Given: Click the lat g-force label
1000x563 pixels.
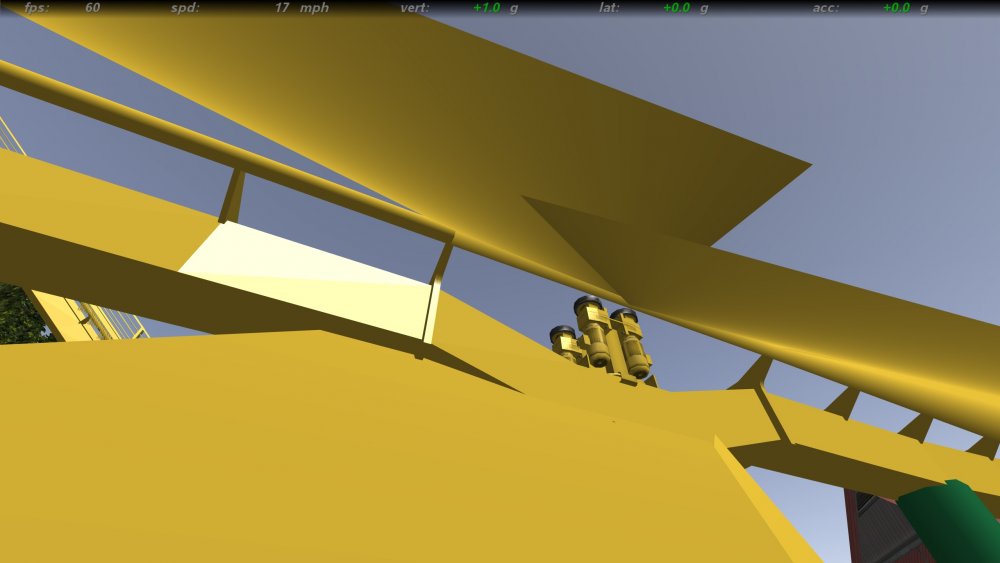Looking at the screenshot, I should coord(609,8).
